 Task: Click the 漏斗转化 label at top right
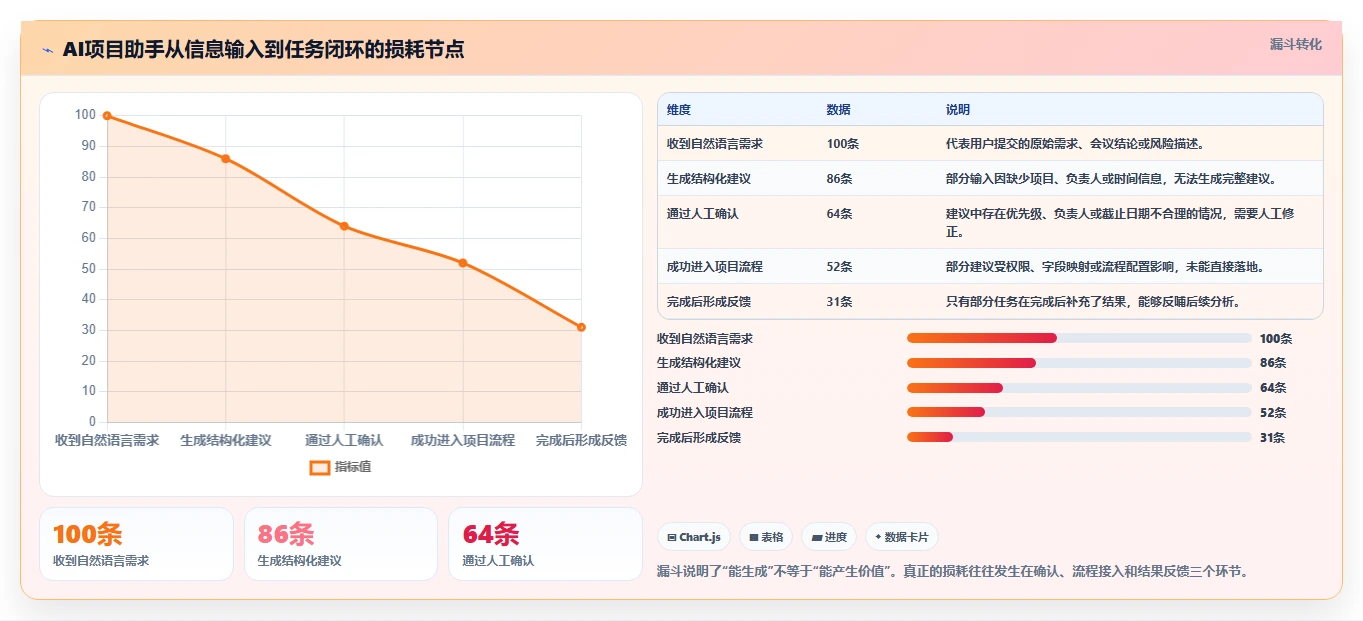click(x=1295, y=44)
